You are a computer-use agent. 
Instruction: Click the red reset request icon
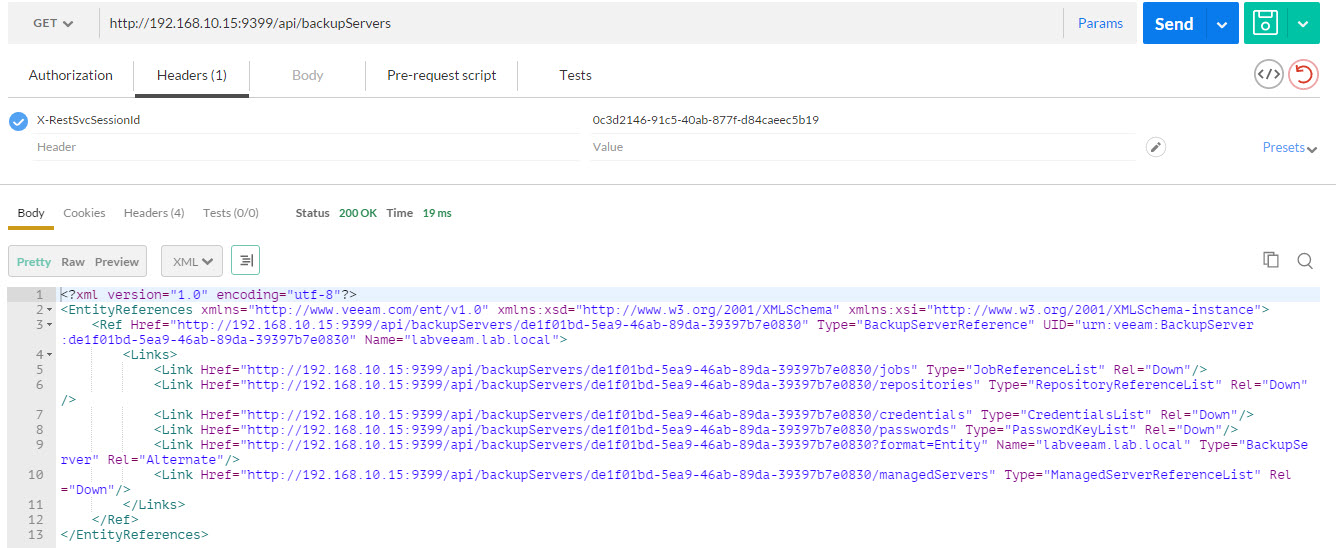1303,74
